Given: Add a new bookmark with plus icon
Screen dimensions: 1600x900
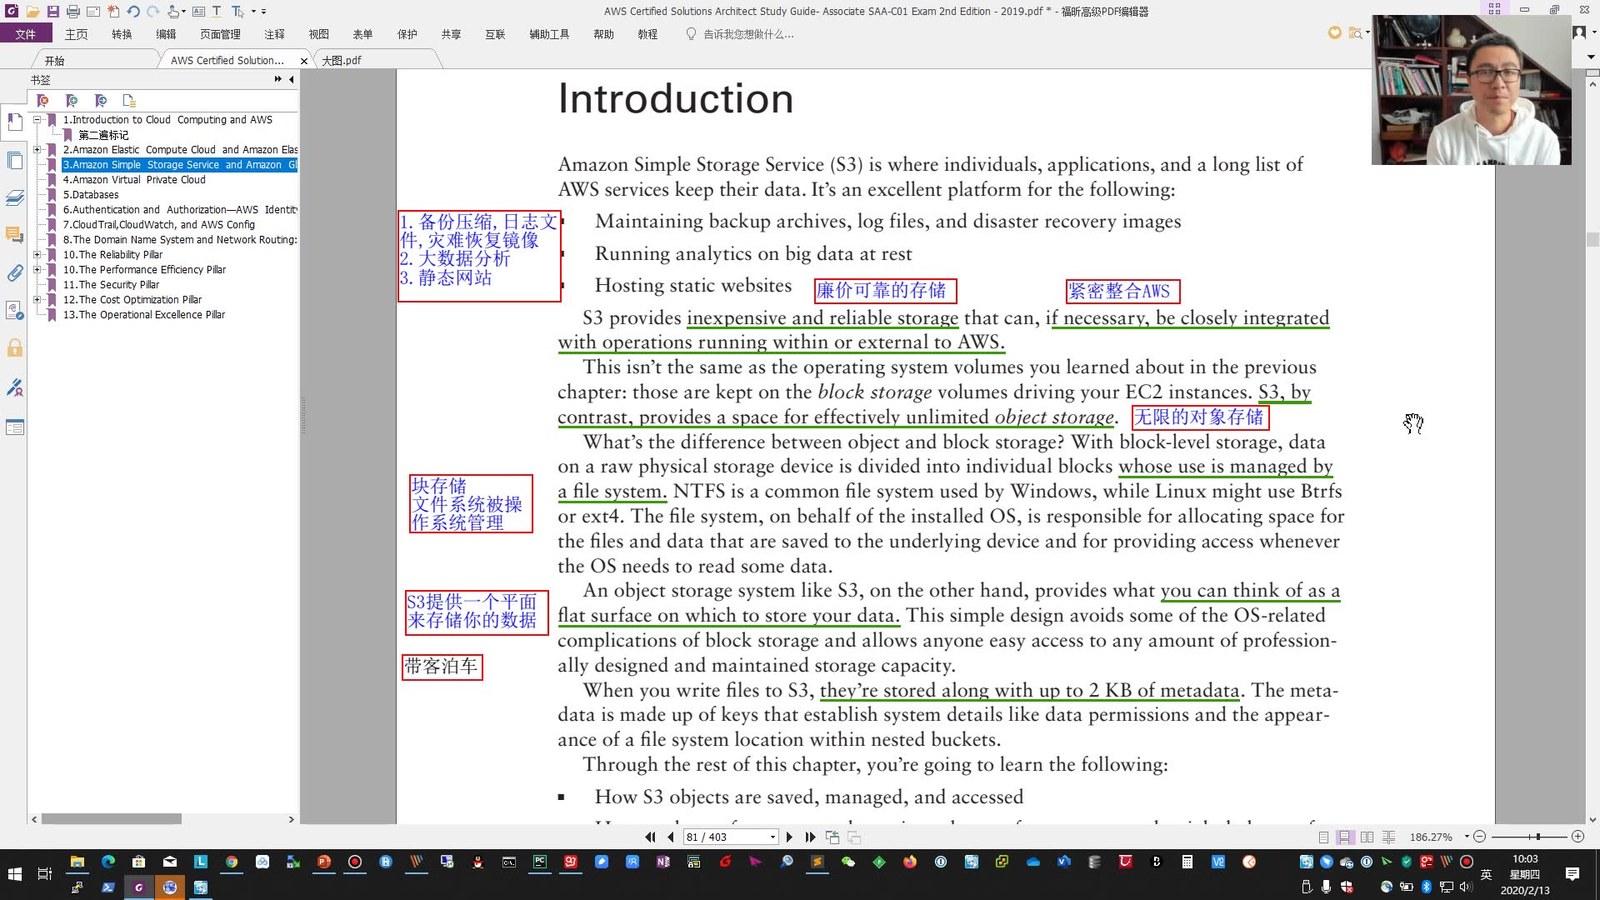Looking at the screenshot, I should (71, 100).
